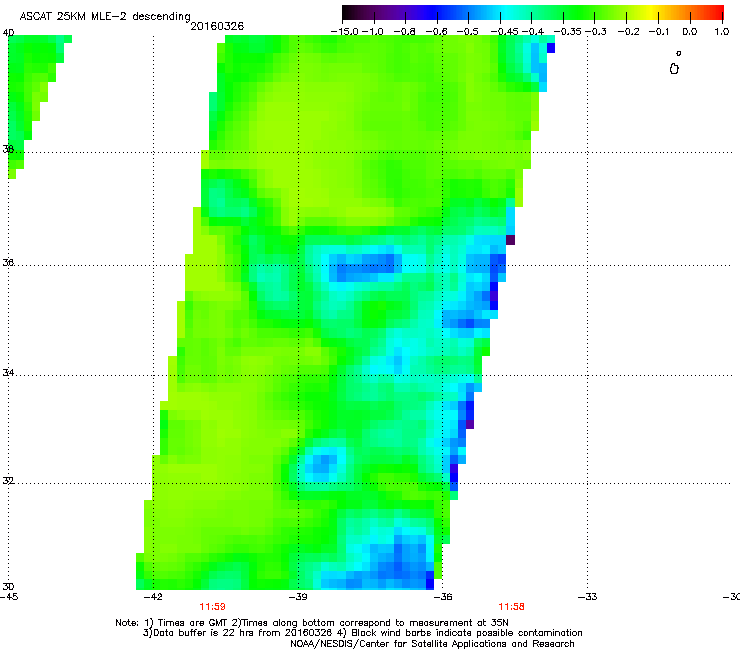
Task: Click the colorbar label '-0.2'
Action: point(629,32)
